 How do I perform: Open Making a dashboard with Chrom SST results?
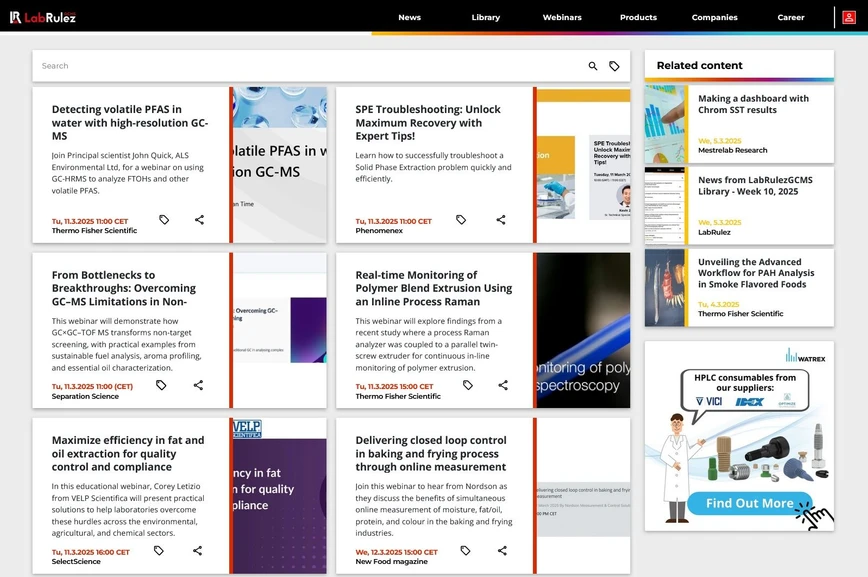point(753,104)
